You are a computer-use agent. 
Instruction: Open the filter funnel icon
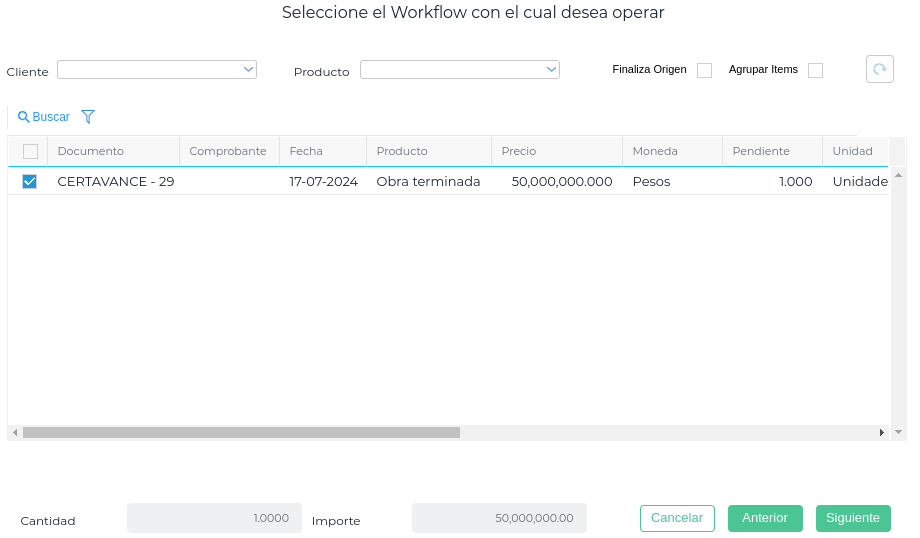(x=88, y=117)
